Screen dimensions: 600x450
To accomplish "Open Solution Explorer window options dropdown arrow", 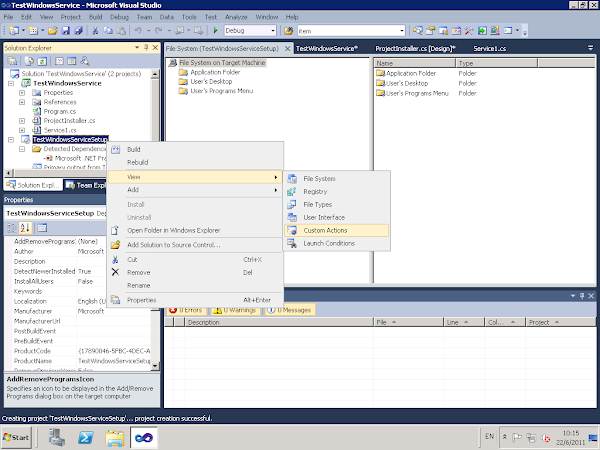I will pos(137,47).
